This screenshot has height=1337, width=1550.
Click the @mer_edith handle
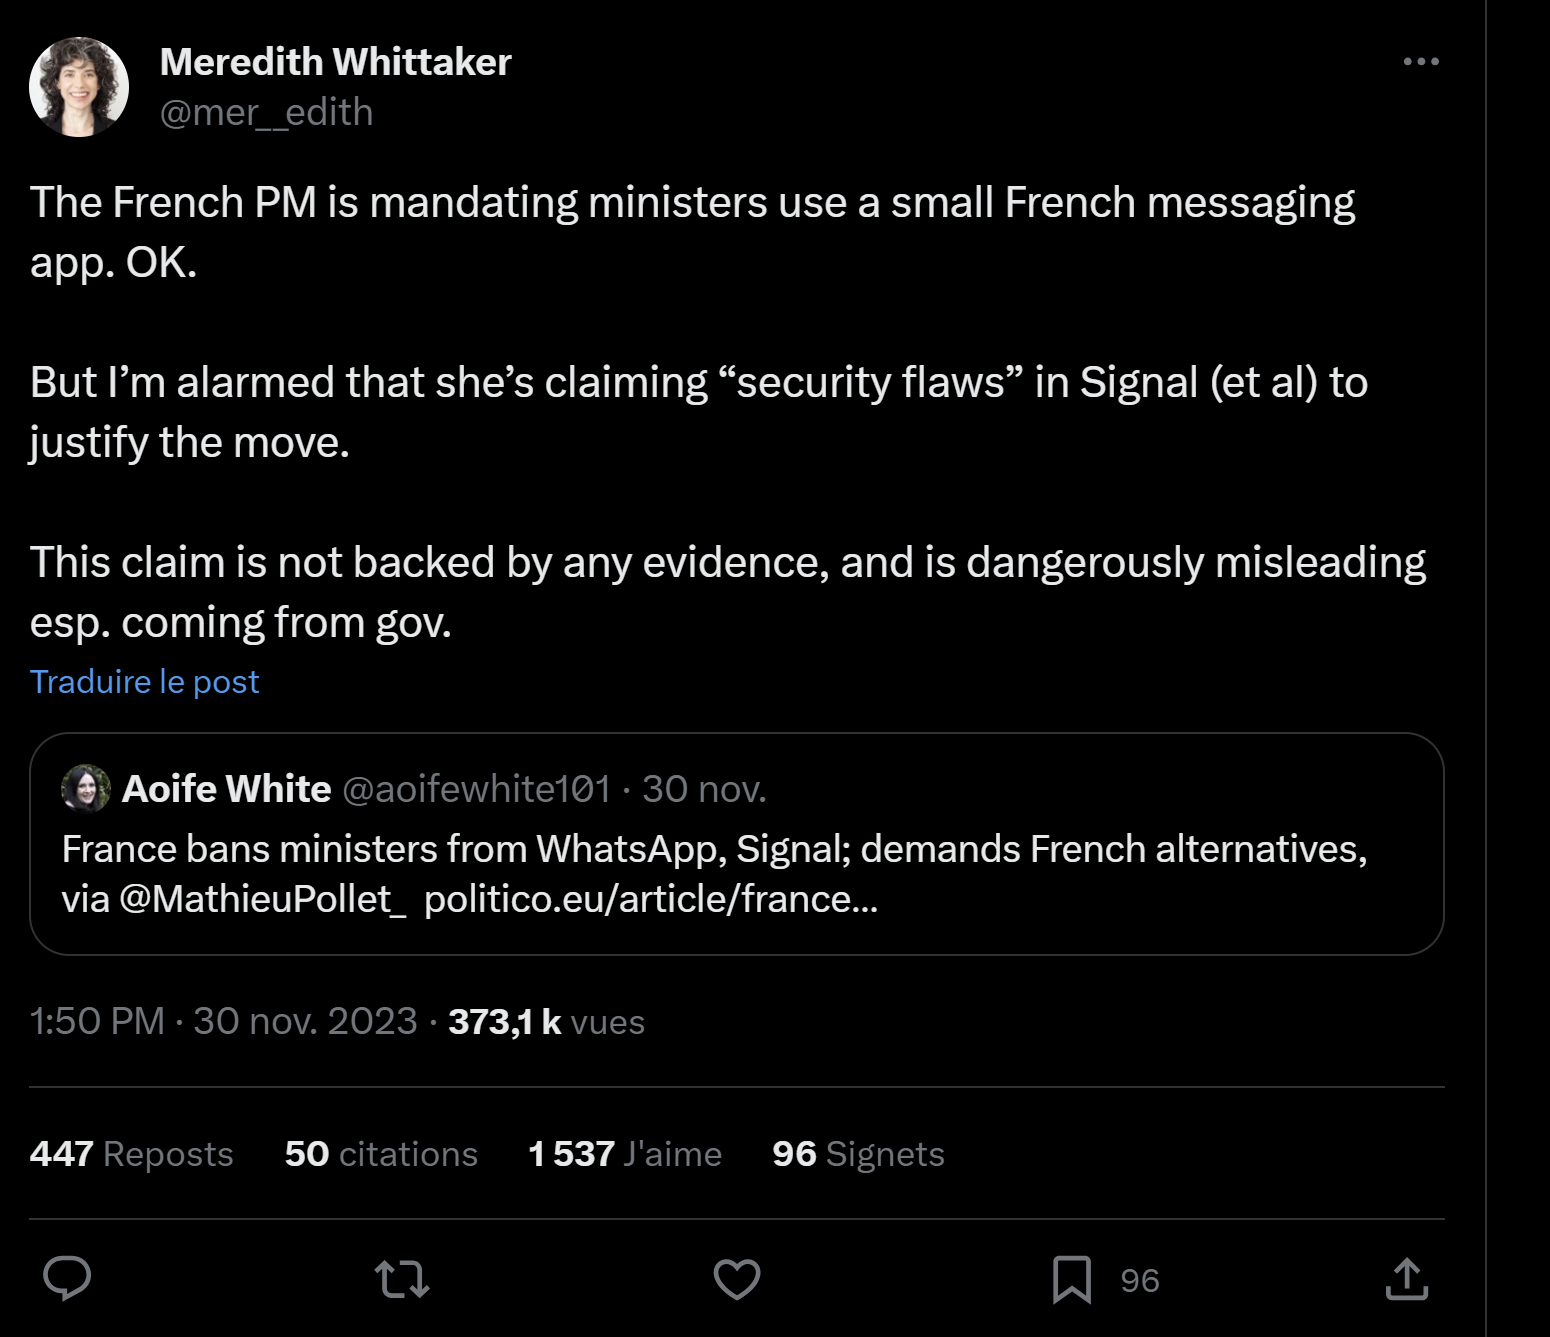(266, 112)
